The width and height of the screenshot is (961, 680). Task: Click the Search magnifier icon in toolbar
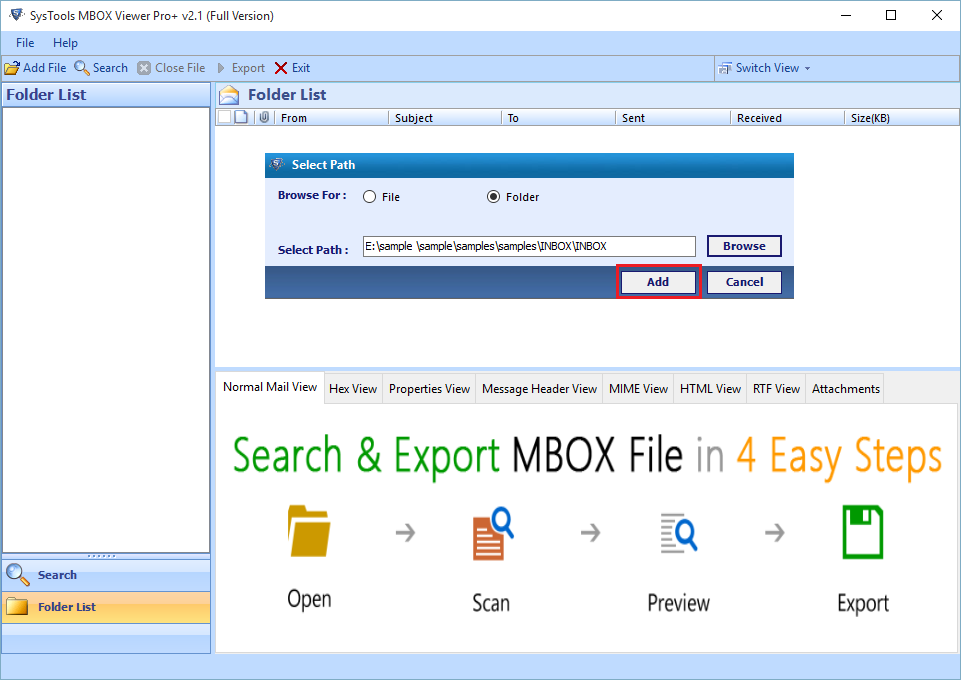pyautogui.click(x=82, y=68)
